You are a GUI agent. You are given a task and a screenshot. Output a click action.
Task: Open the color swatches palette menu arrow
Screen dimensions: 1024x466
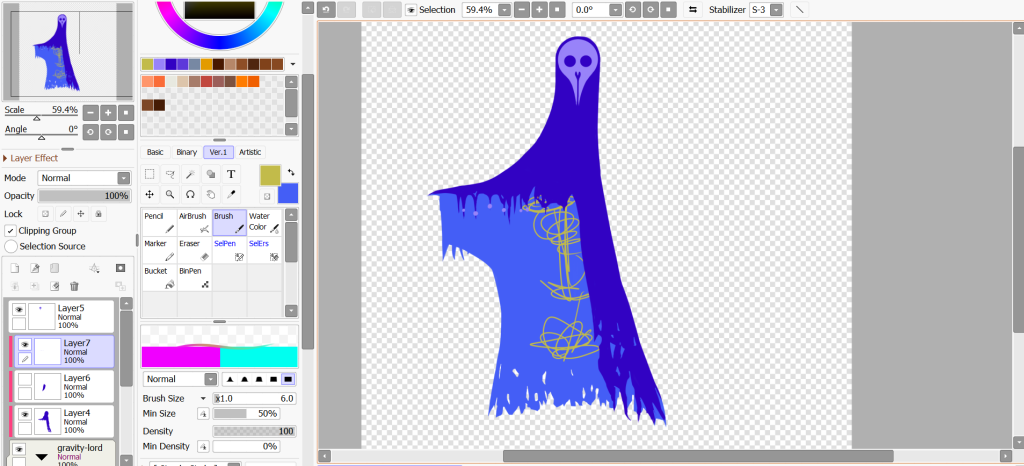pos(293,64)
